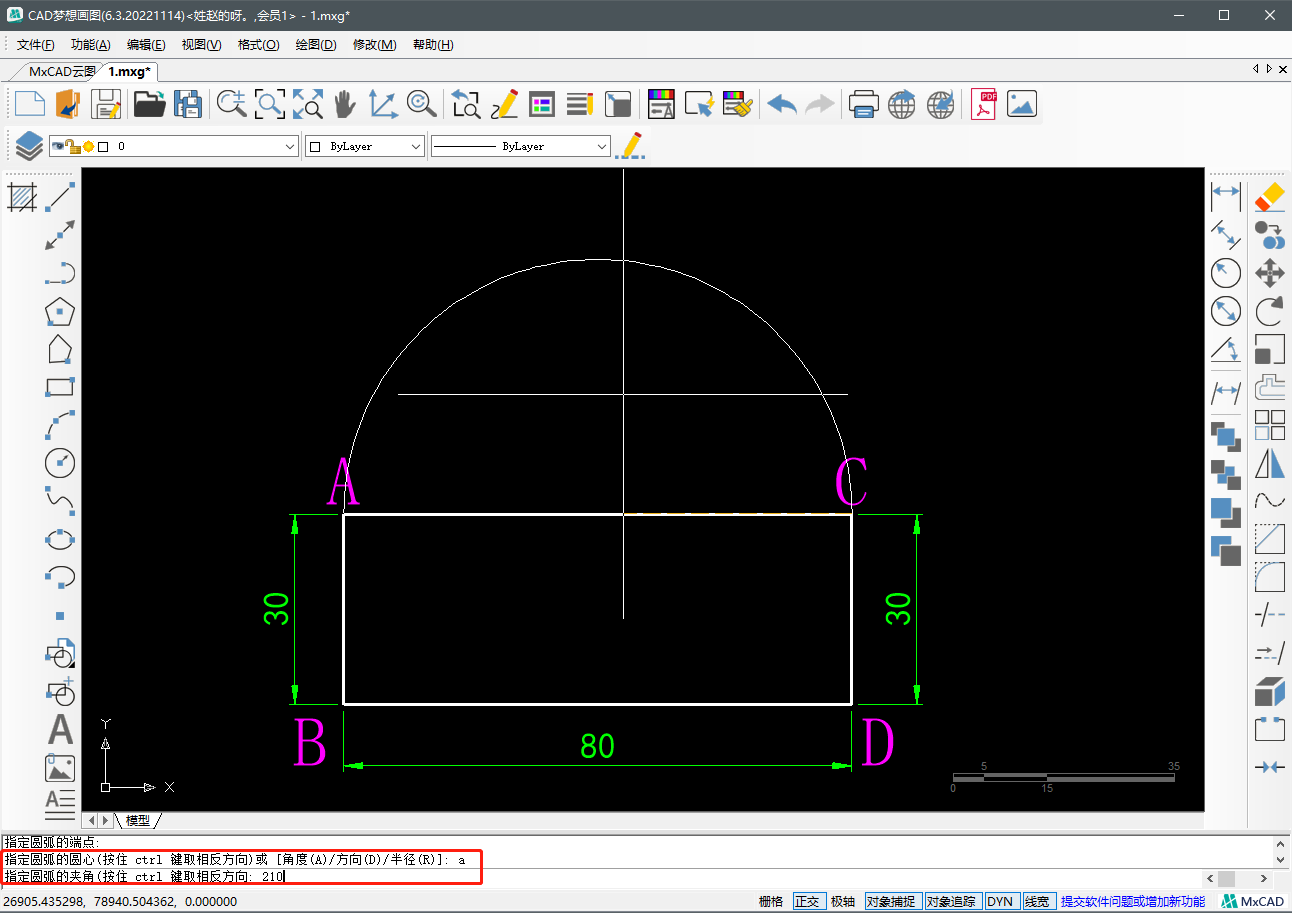Toggle DYN dynamic input
Image resolution: width=1292 pixels, height=913 pixels.
[1000, 901]
